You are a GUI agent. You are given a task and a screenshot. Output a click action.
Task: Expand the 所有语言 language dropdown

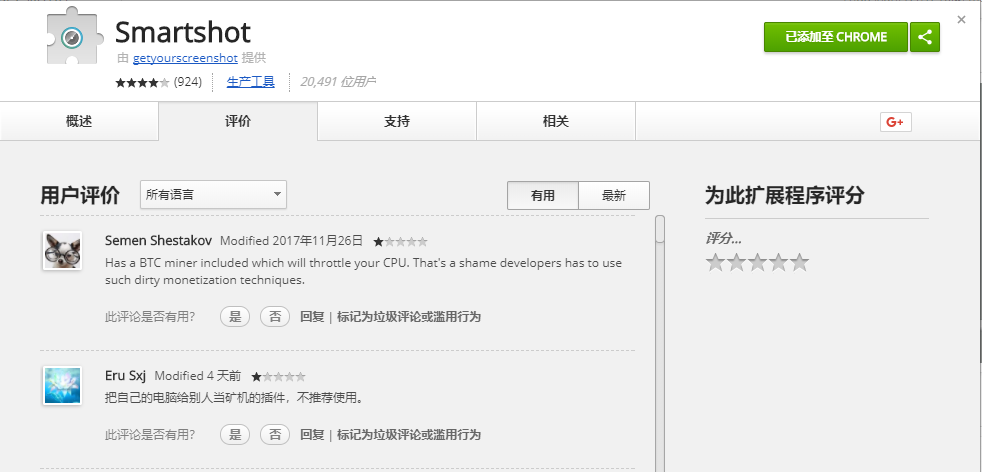point(214,195)
